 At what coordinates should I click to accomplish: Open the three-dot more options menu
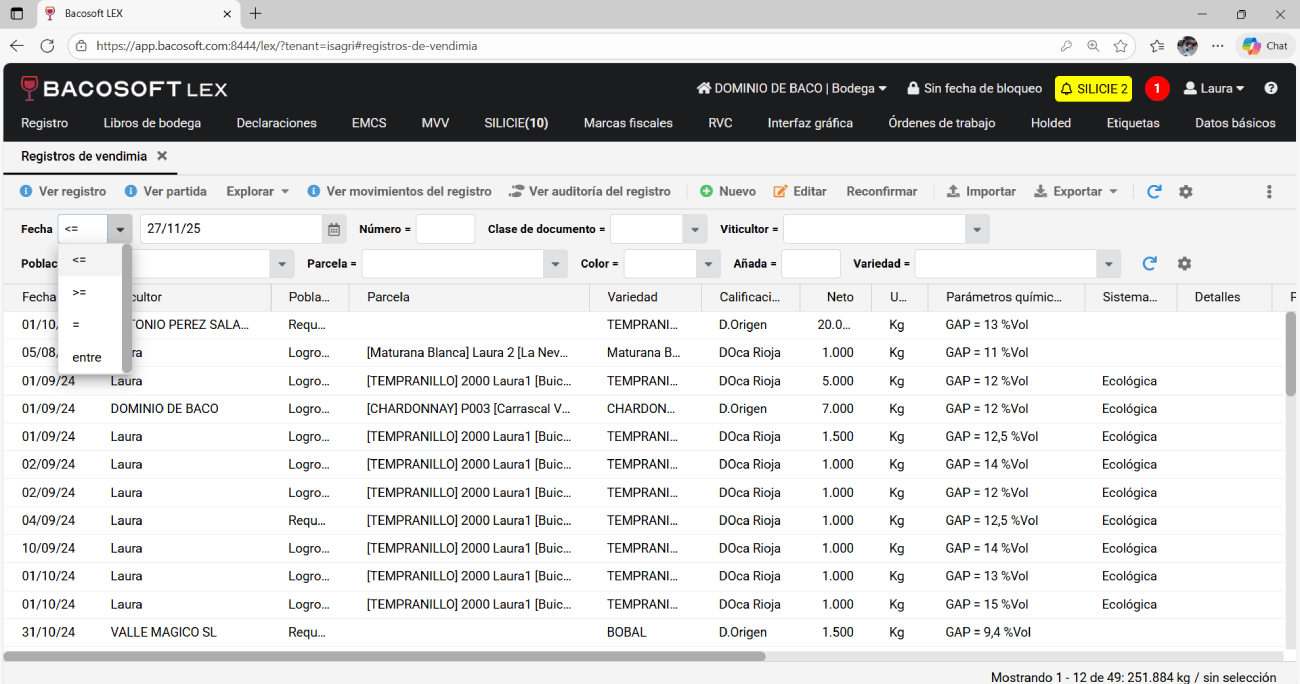tap(1269, 192)
